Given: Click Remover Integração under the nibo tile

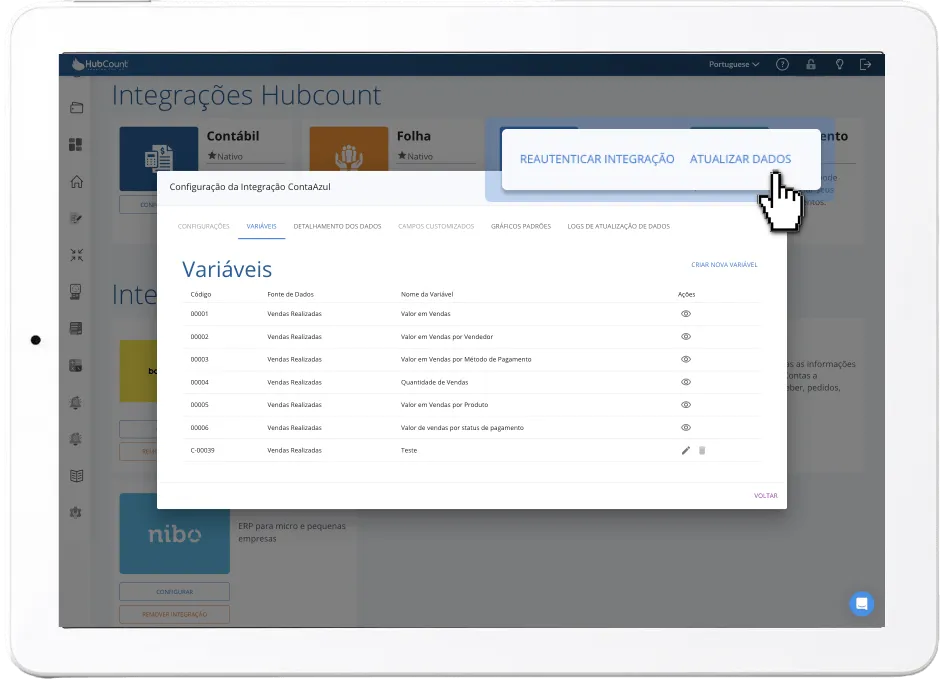Looking at the screenshot, I should [x=175, y=615].
